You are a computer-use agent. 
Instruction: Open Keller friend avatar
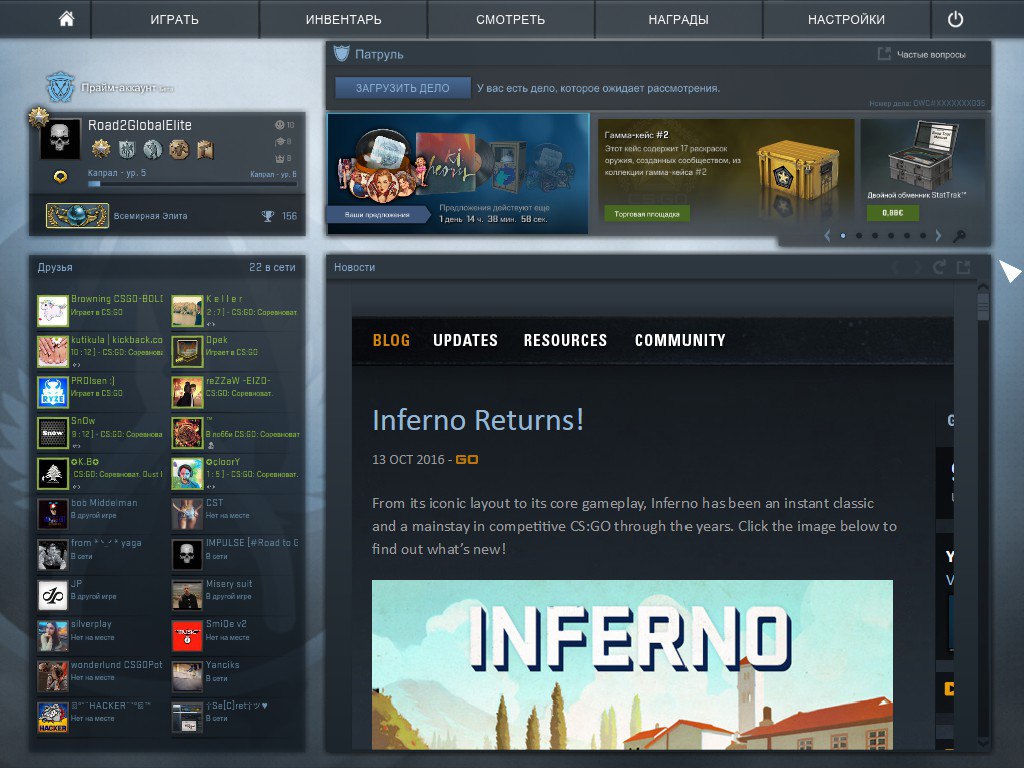pos(187,311)
